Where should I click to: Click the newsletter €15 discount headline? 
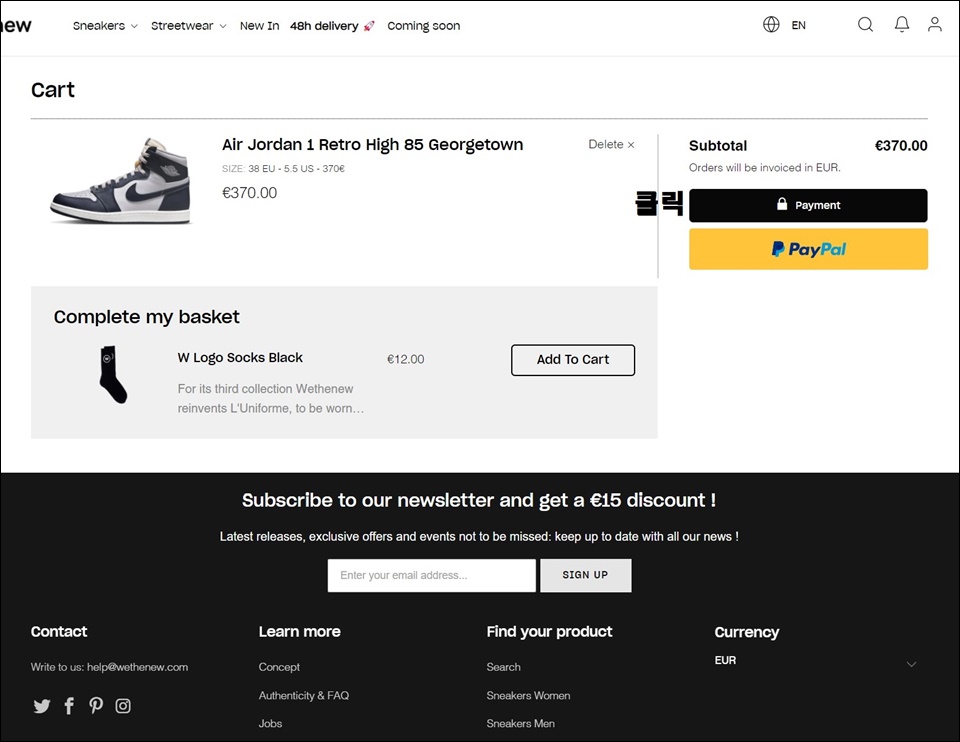click(479, 500)
